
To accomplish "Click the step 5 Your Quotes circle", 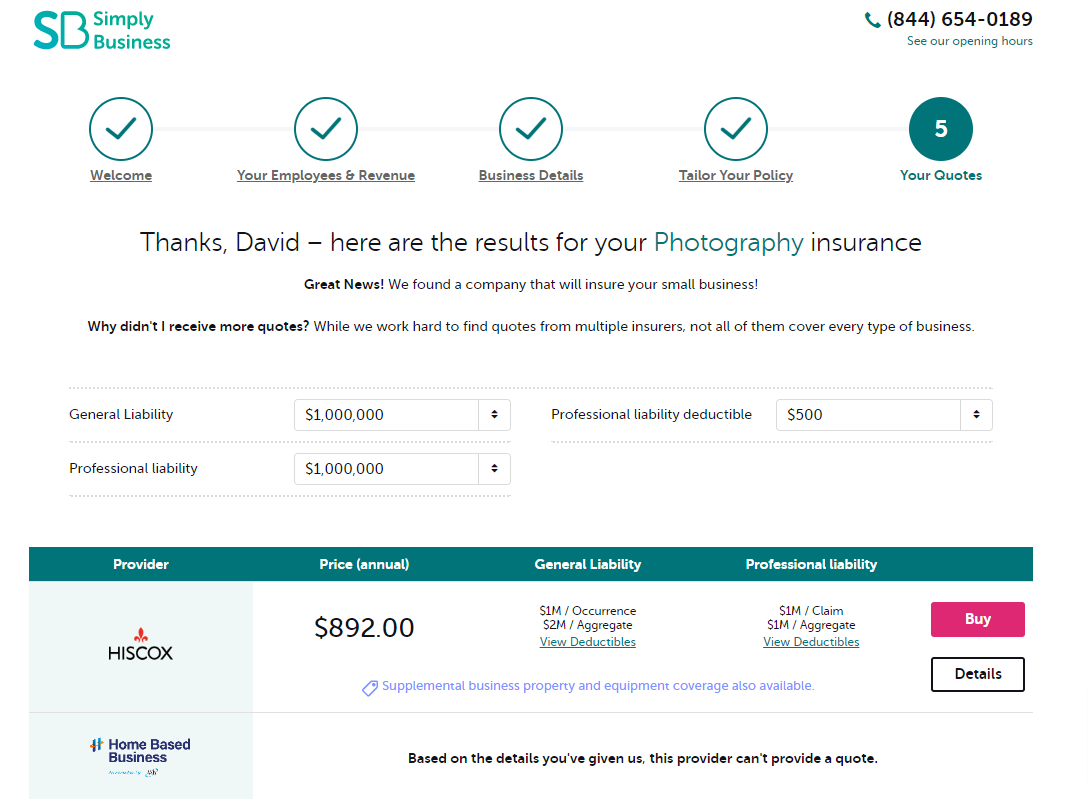I will (940, 129).
